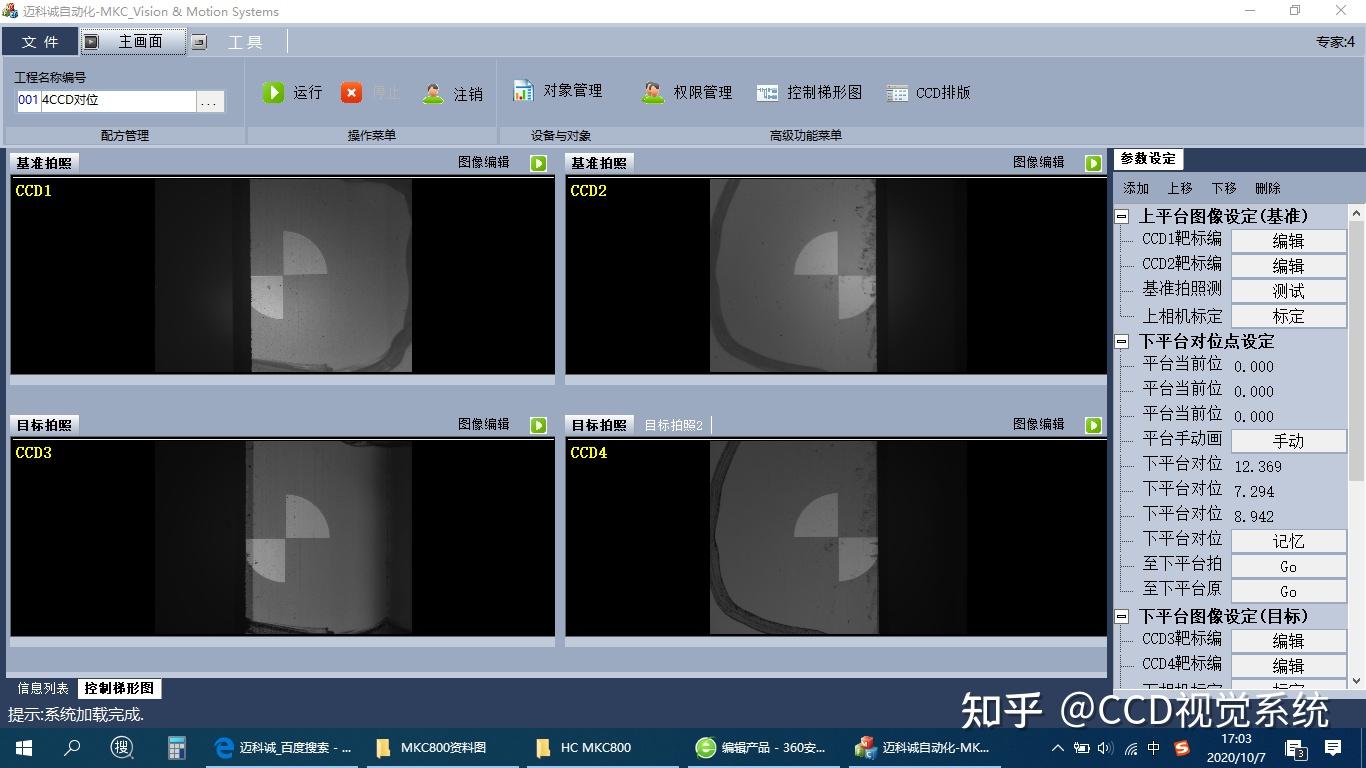Click 标定 button for 上相机标定
The image size is (1366, 768).
click(x=1288, y=316)
